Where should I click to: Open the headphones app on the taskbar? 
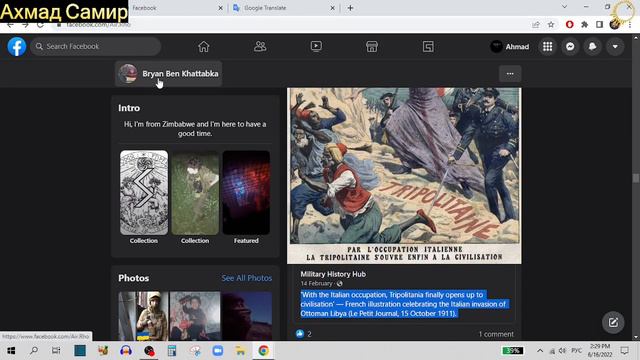[x=126, y=351]
